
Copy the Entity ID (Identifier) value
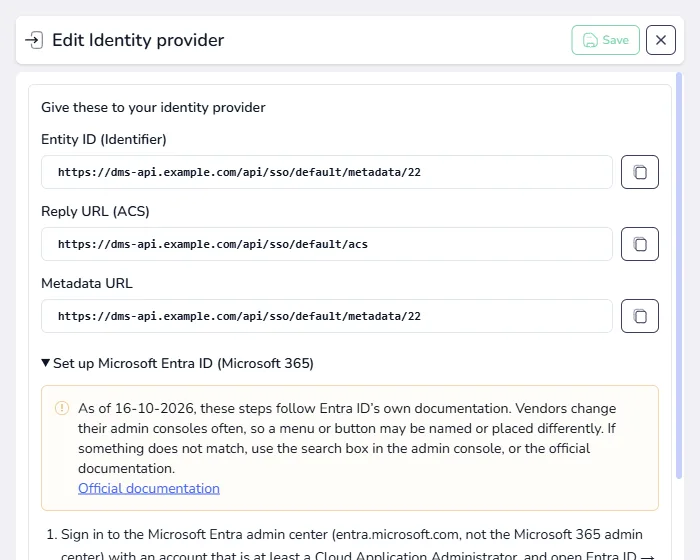coord(639,172)
